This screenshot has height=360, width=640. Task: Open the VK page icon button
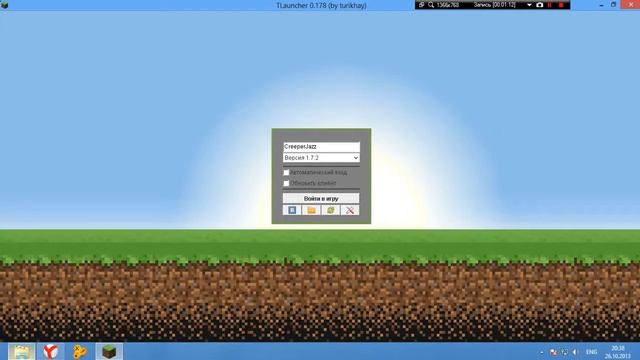[x=292, y=210]
